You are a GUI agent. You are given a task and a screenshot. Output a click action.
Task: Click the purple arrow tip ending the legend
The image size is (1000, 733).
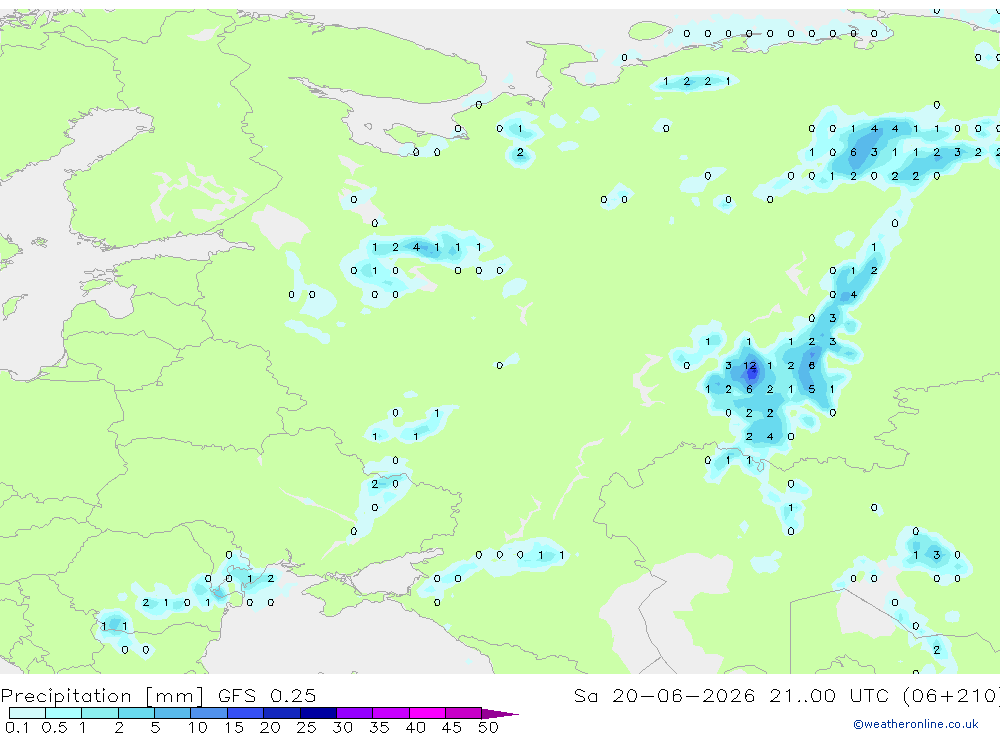500,713
